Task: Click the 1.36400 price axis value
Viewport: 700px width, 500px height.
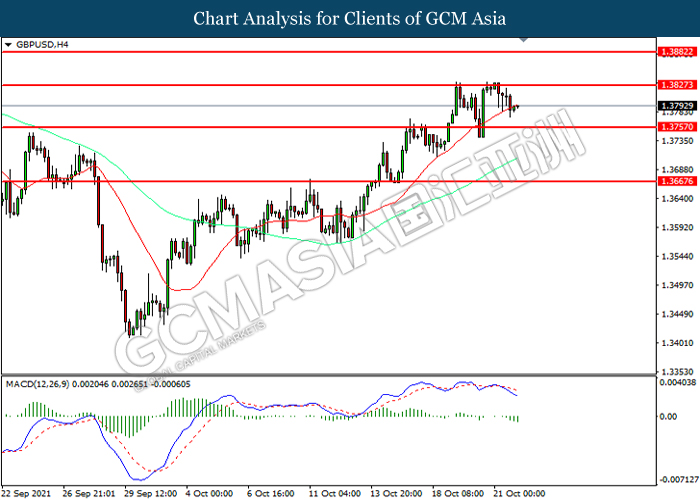Action: (x=677, y=199)
